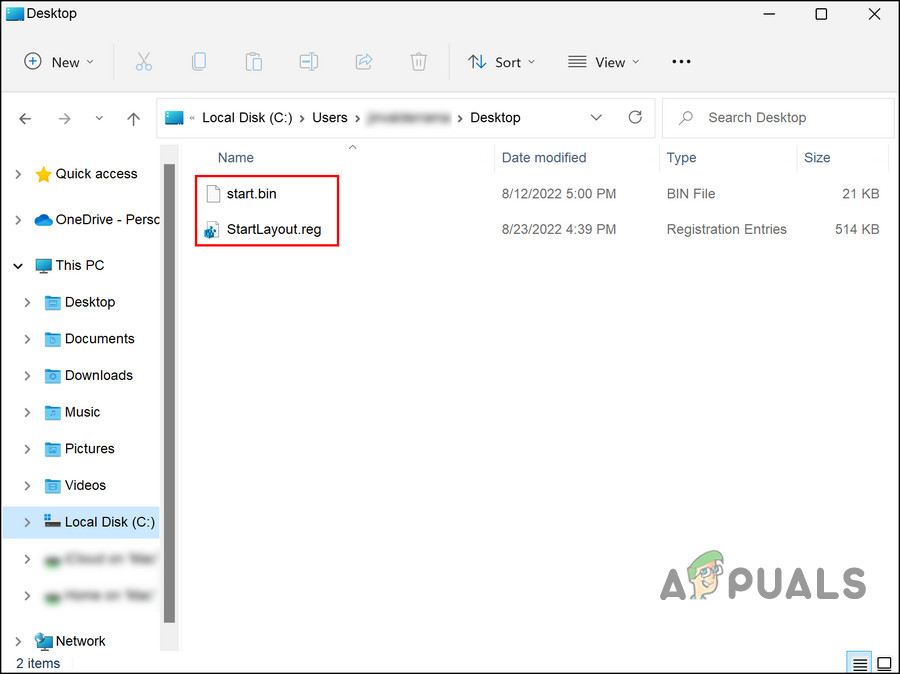Viewport: 900px width, 674px height.
Task: Open the See more ellipsis menu
Action: [x=681, y=61]
